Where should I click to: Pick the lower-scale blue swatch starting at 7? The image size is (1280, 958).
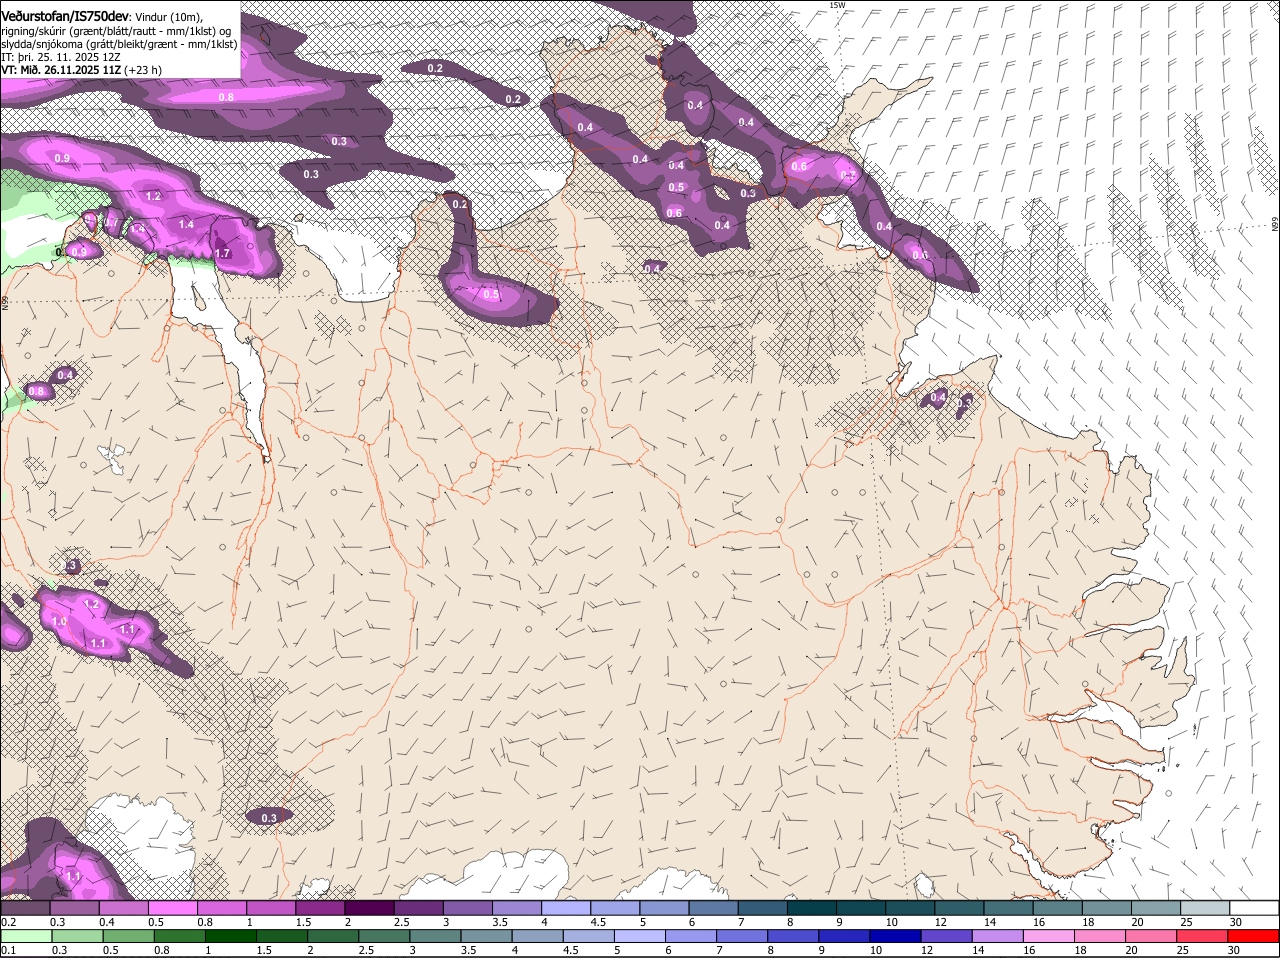tap(742, 936)
